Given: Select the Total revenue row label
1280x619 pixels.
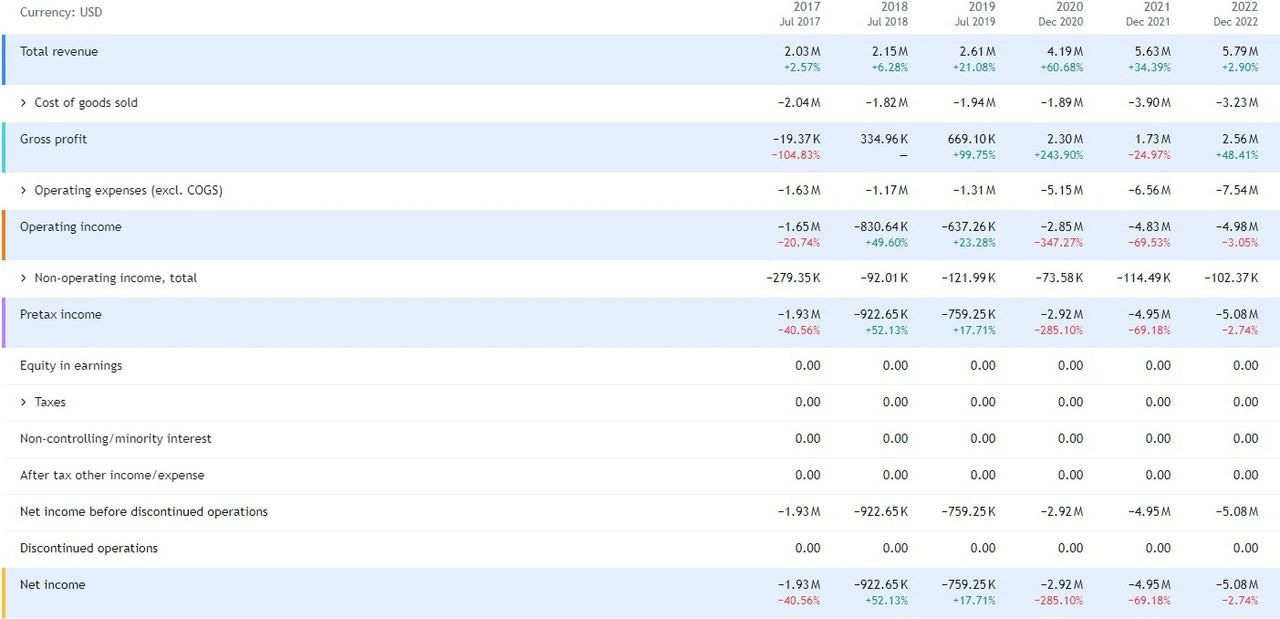Looking at the screenshot, I should [59, 52].
